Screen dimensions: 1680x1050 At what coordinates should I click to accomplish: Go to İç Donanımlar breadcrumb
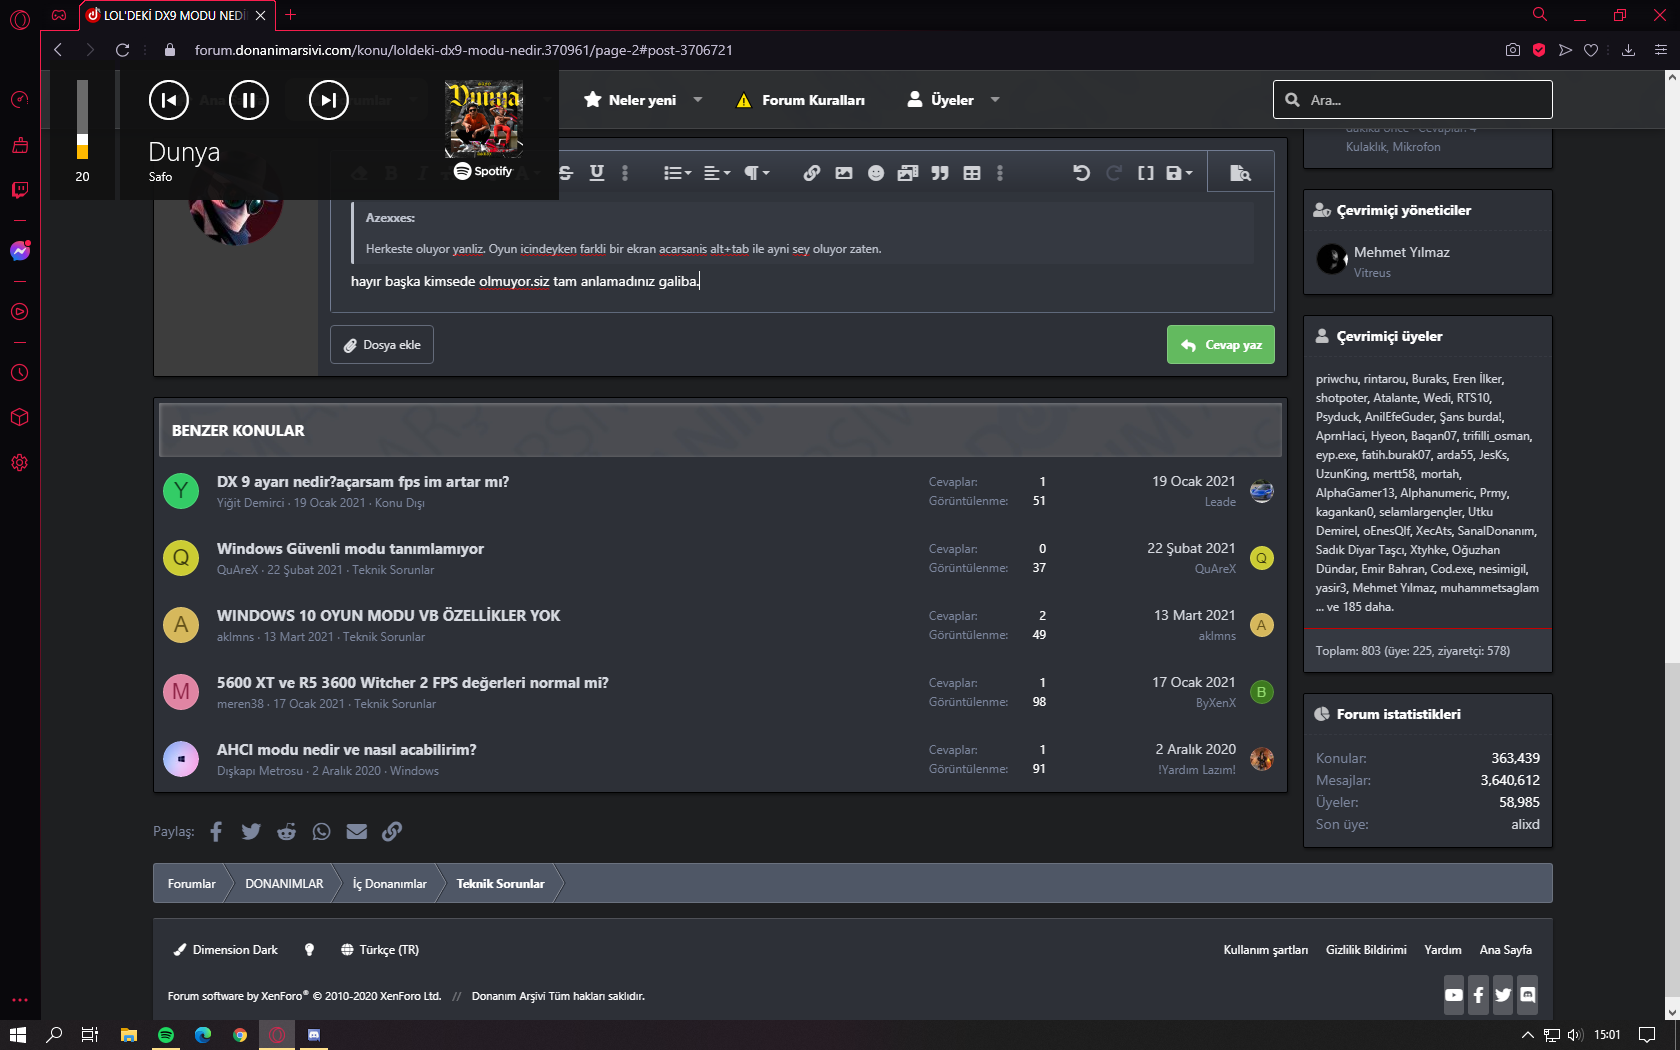pyautogui.click(x=389, y=884)
